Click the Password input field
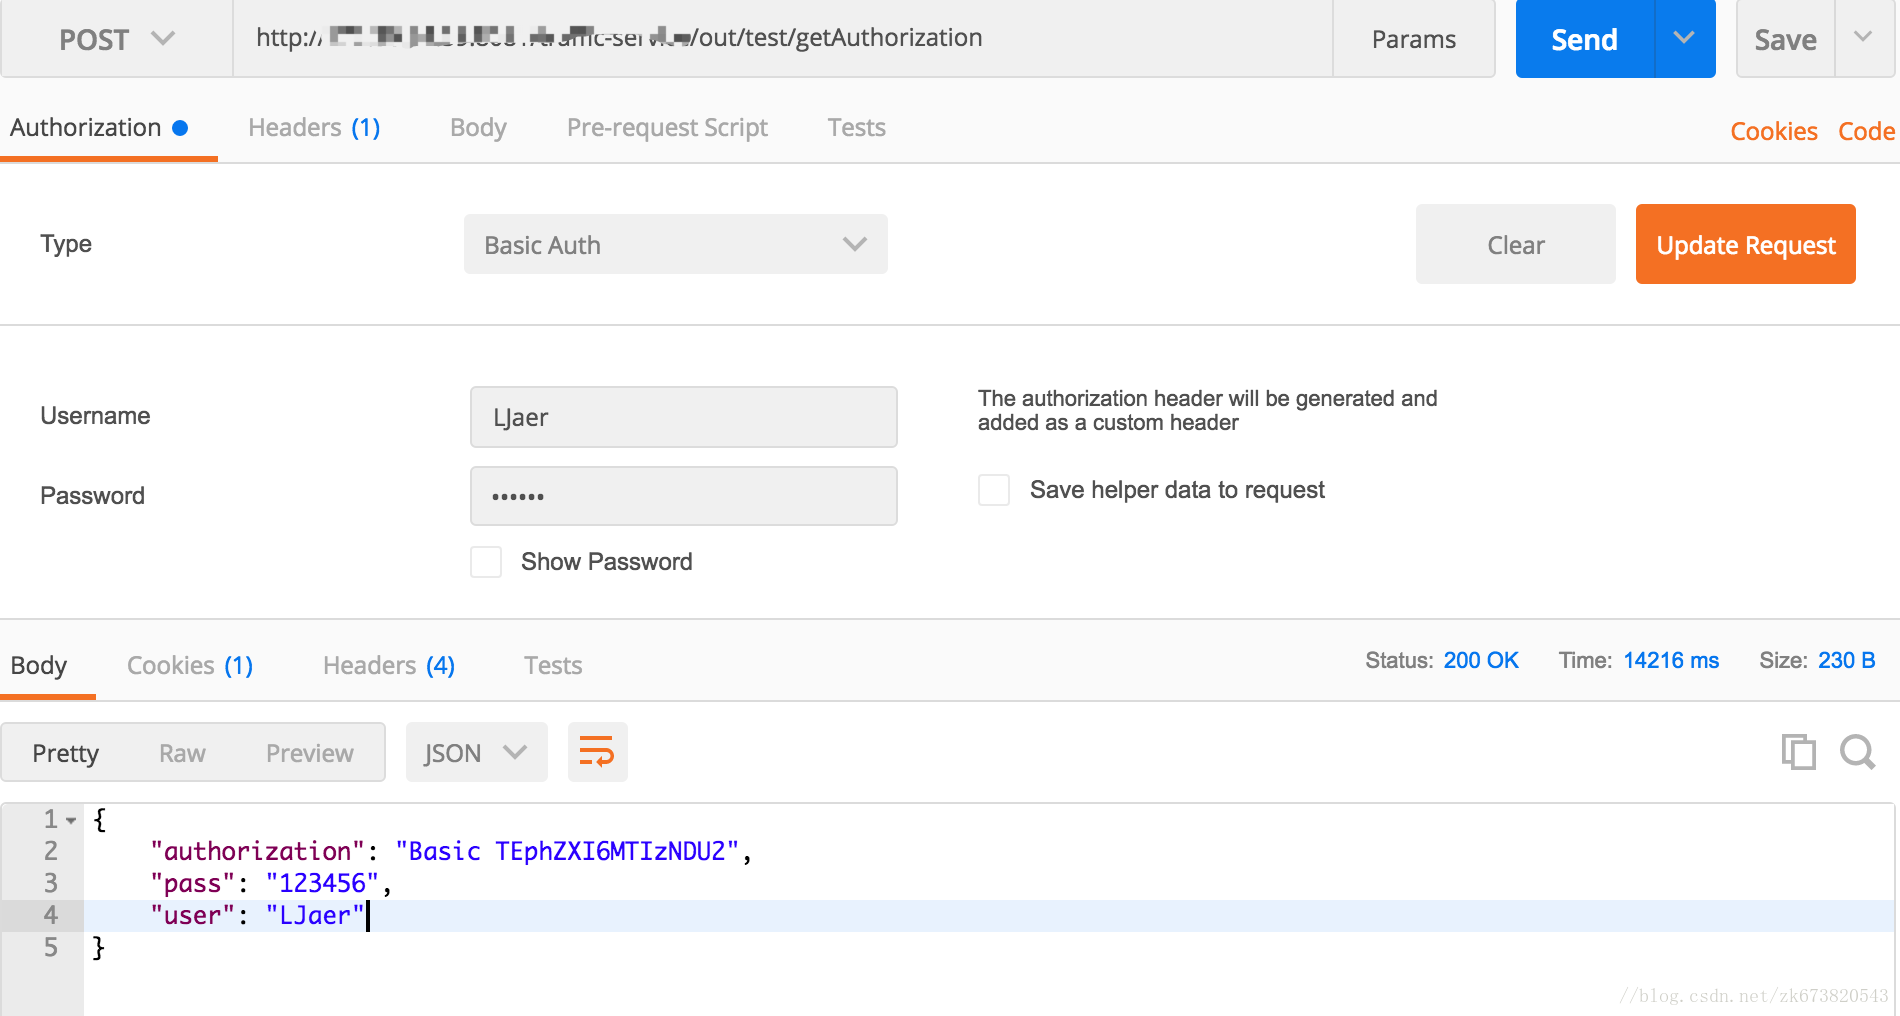Screen dimensions: 1900x1016 tap(684, 496)
